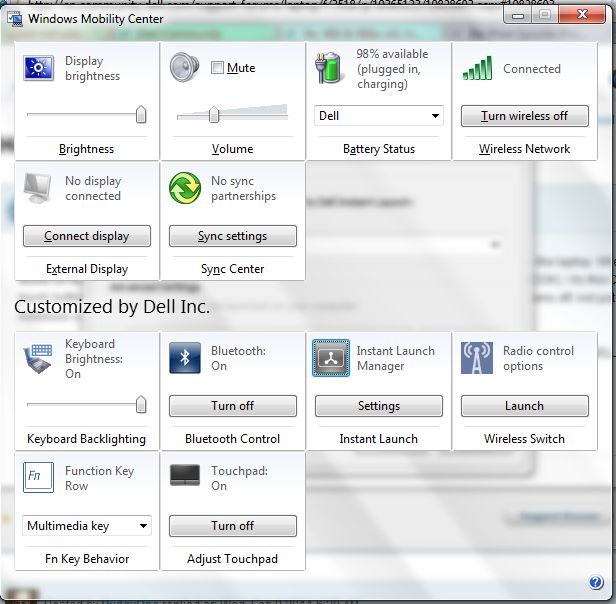Click the 'No display connected' text
616x604 pixels.
[93, 188]
